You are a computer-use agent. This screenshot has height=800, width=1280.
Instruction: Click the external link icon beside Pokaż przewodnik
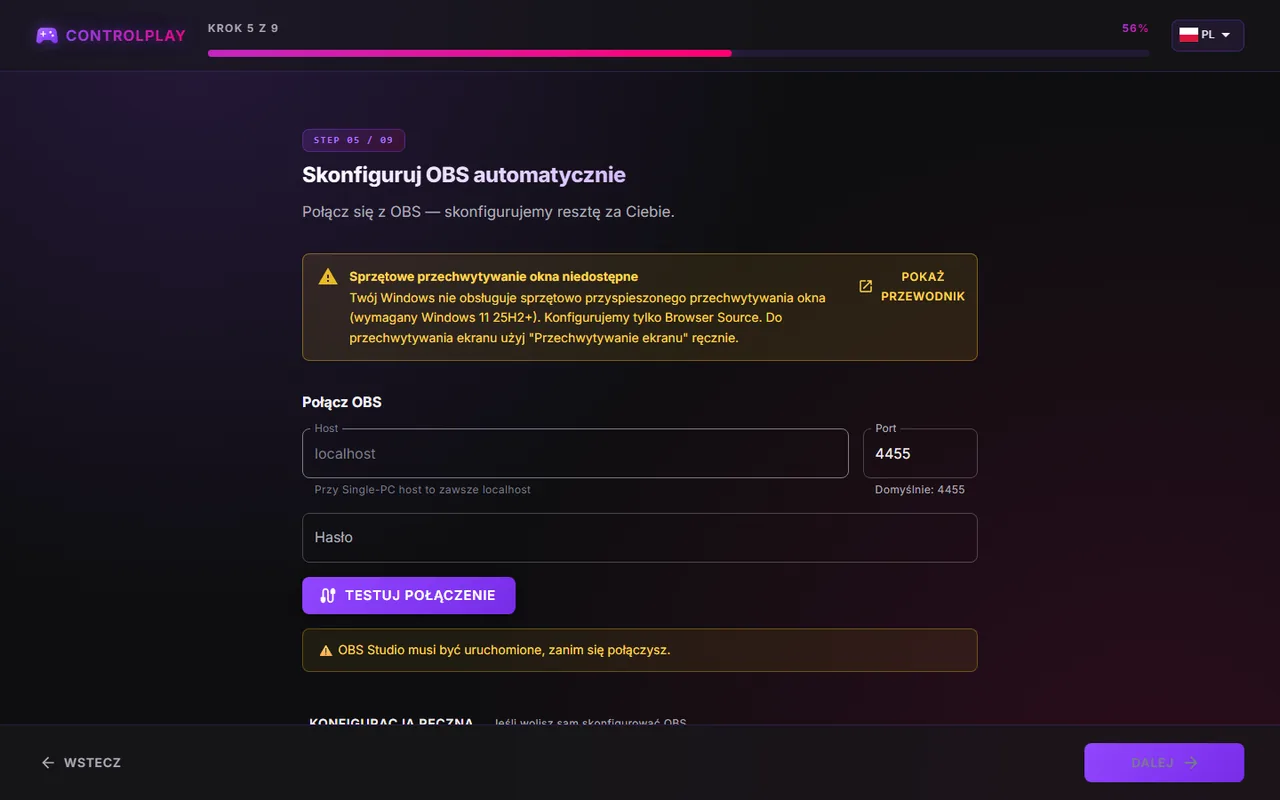click(x=866, y=286)
